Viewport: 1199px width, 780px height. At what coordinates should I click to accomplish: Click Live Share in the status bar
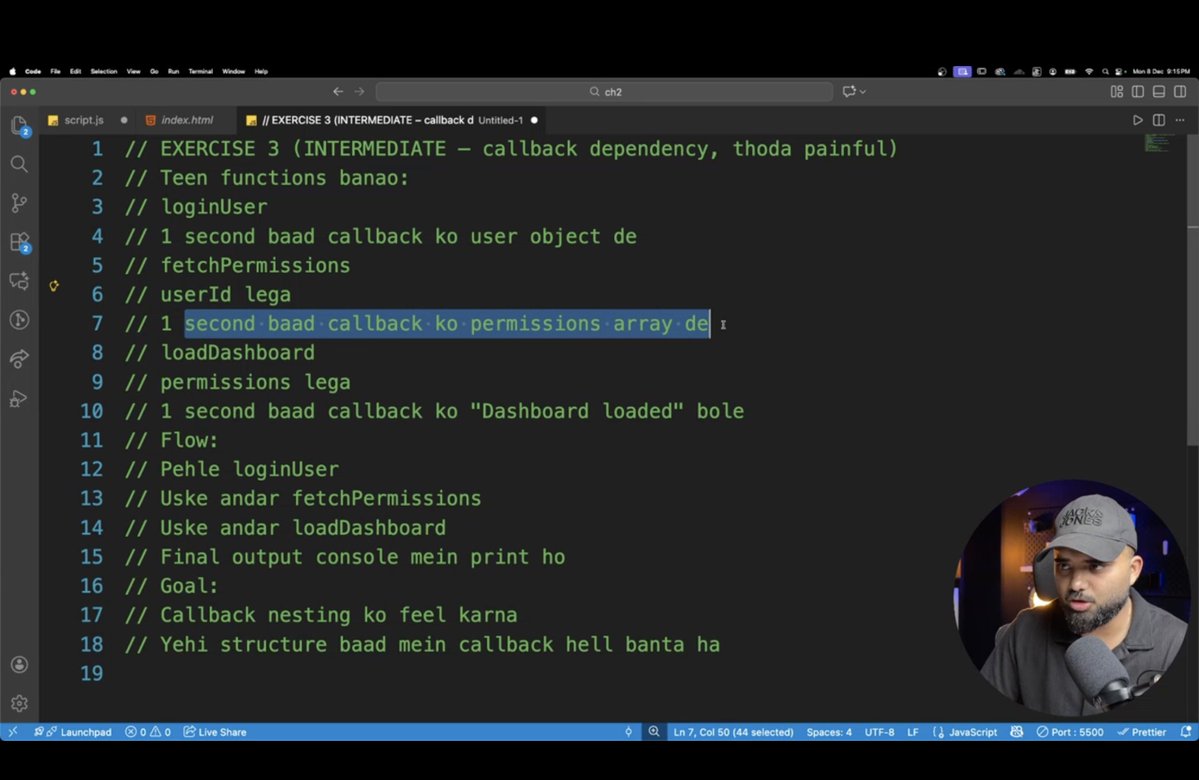pyautogui.click(x=215, y=732)
